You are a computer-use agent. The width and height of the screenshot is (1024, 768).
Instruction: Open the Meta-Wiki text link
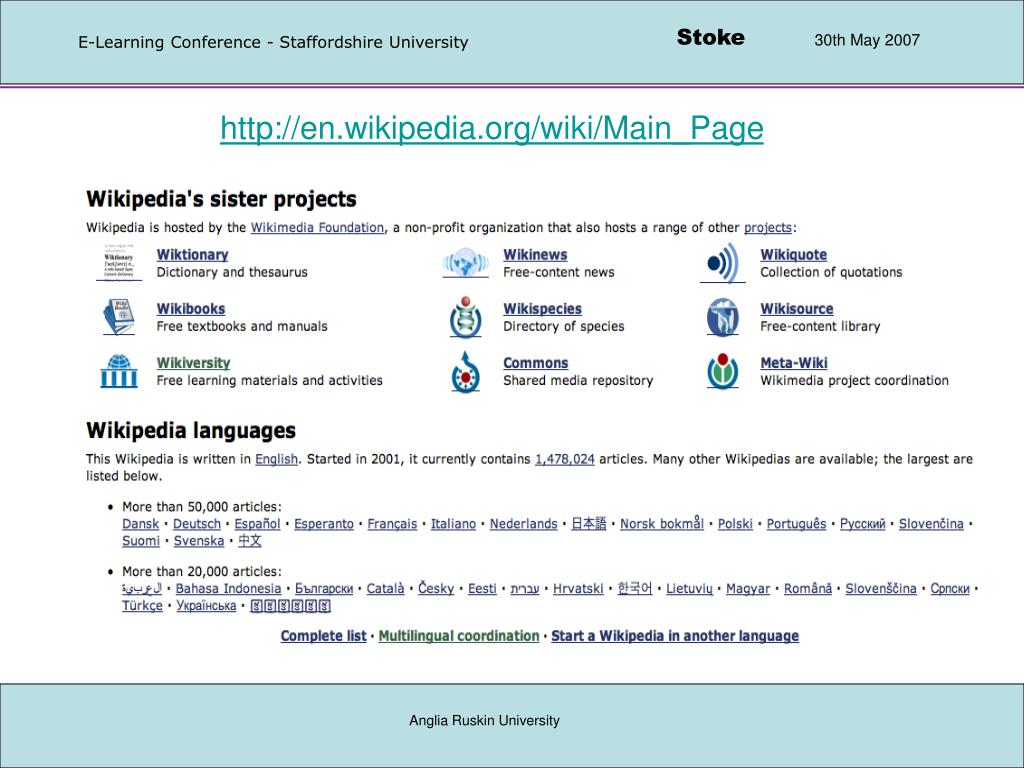point(793,363)
